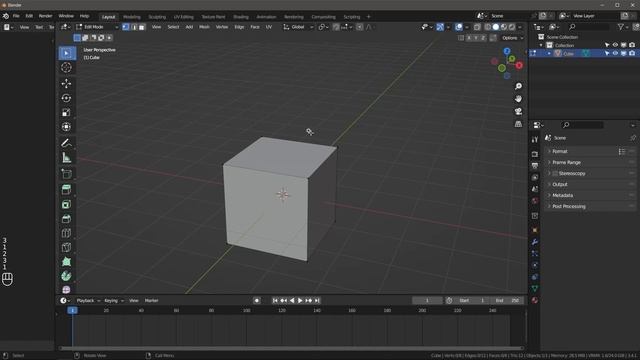Open the Object Data mesh properties tab
640x360 pixels.
coord(535,289)
